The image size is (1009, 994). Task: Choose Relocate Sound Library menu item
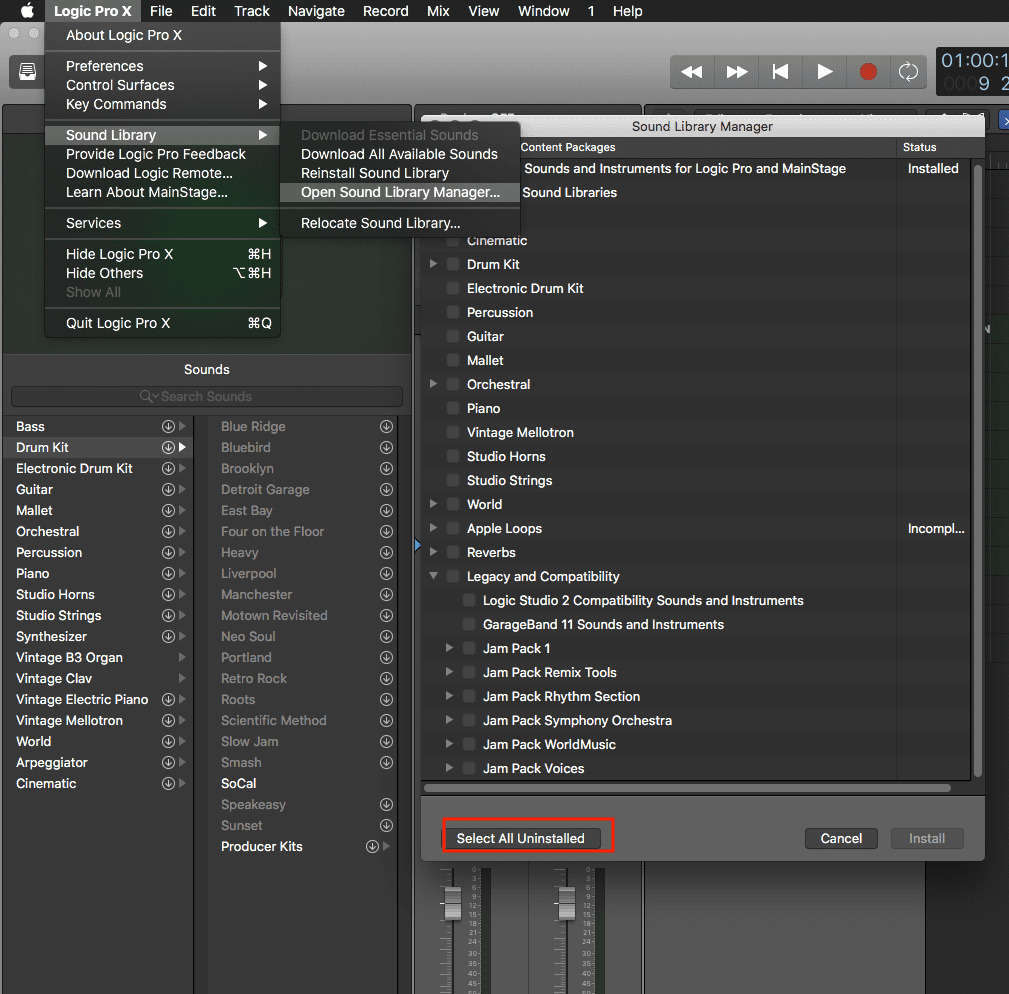400,223
